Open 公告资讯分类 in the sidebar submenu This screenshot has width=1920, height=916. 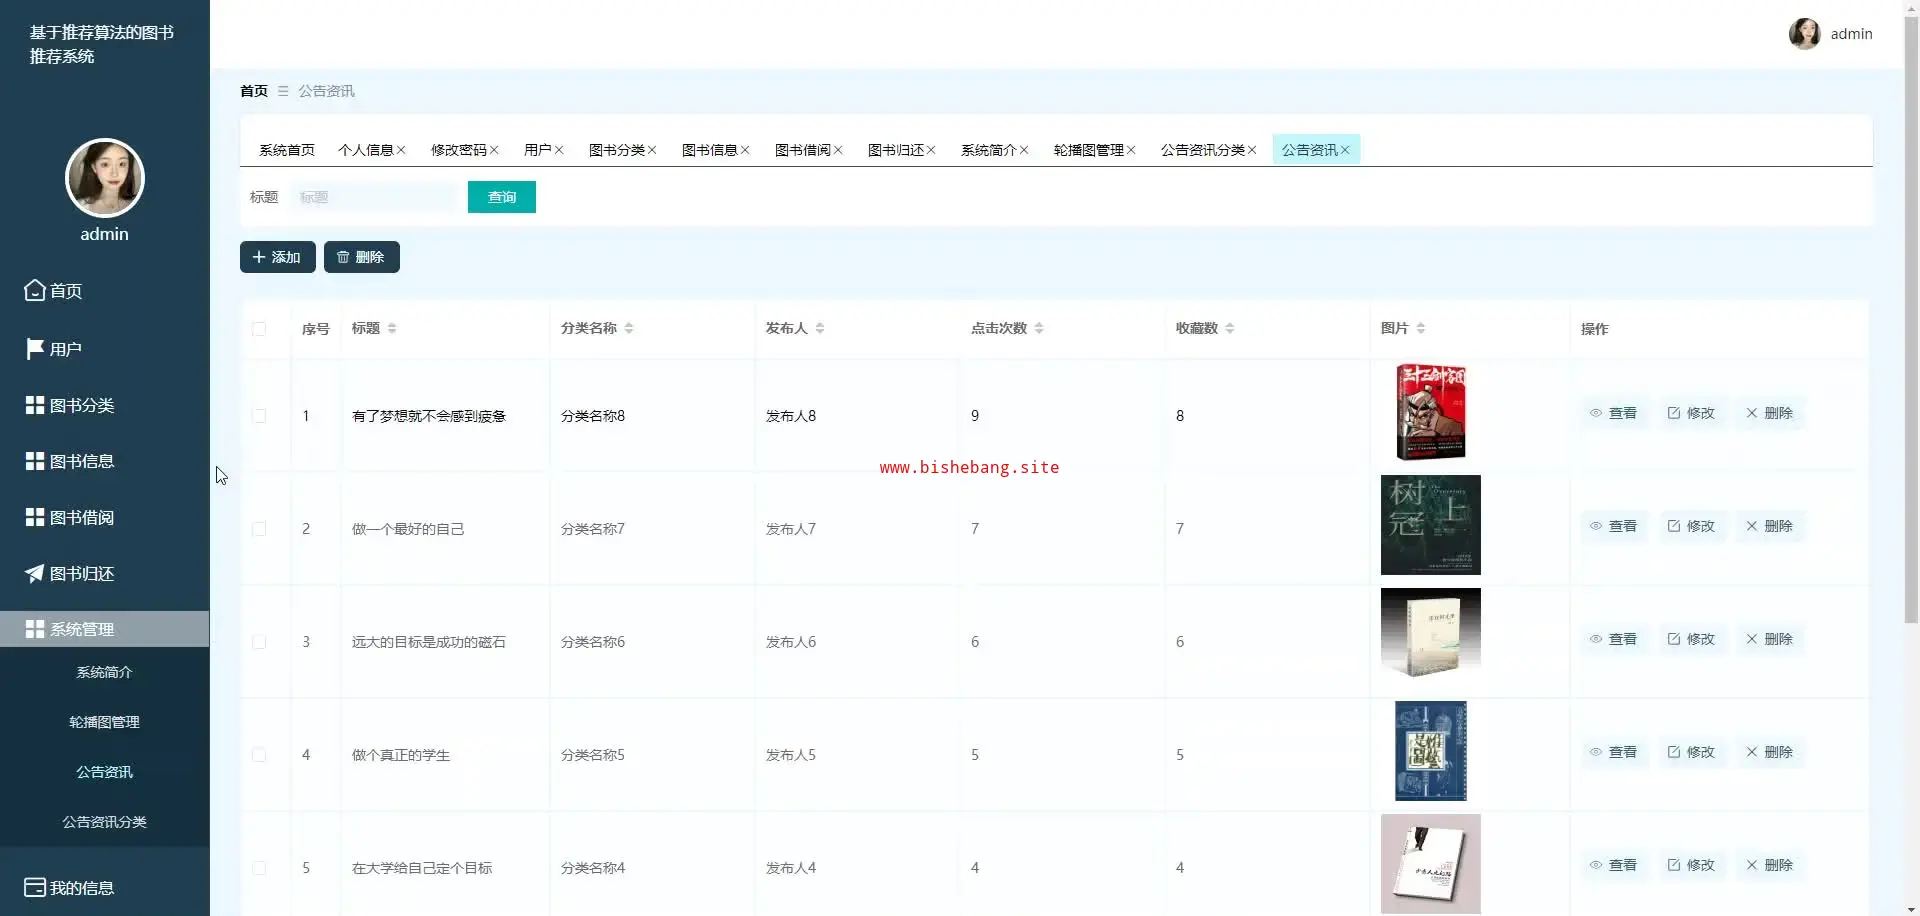[x=104, y=822]
